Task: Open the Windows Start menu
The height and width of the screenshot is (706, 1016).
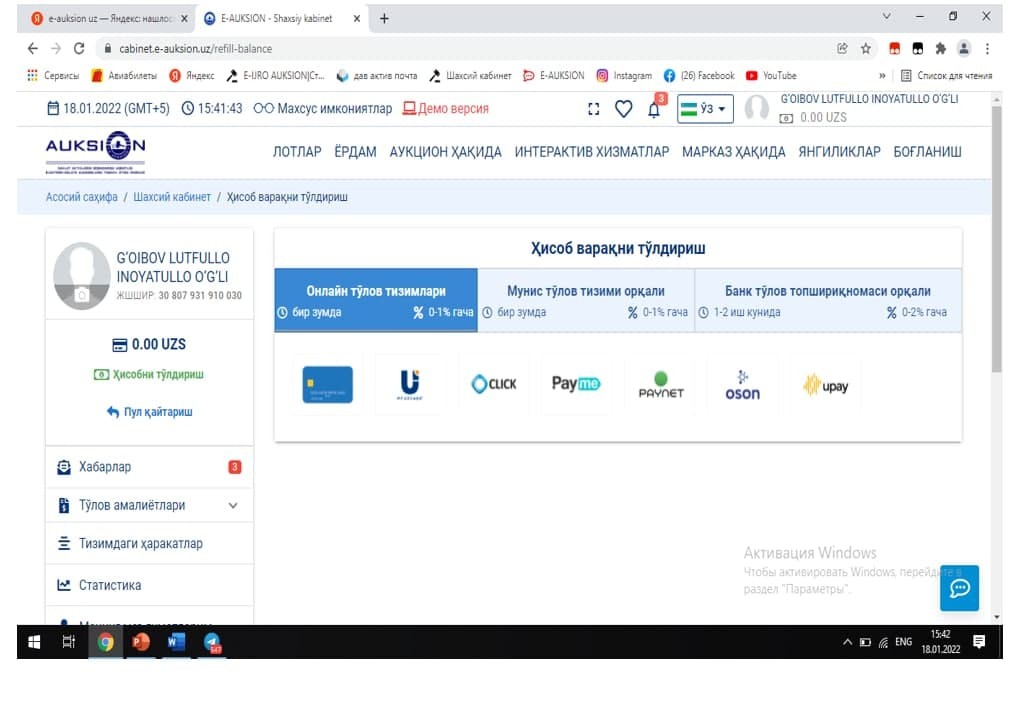Action: point(34,642)
